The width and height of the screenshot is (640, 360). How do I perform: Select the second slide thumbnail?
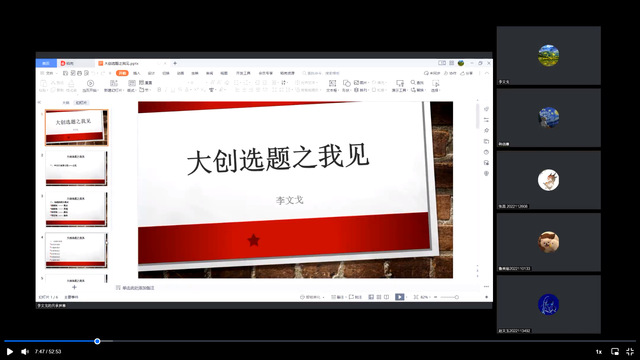pos(76,168)
